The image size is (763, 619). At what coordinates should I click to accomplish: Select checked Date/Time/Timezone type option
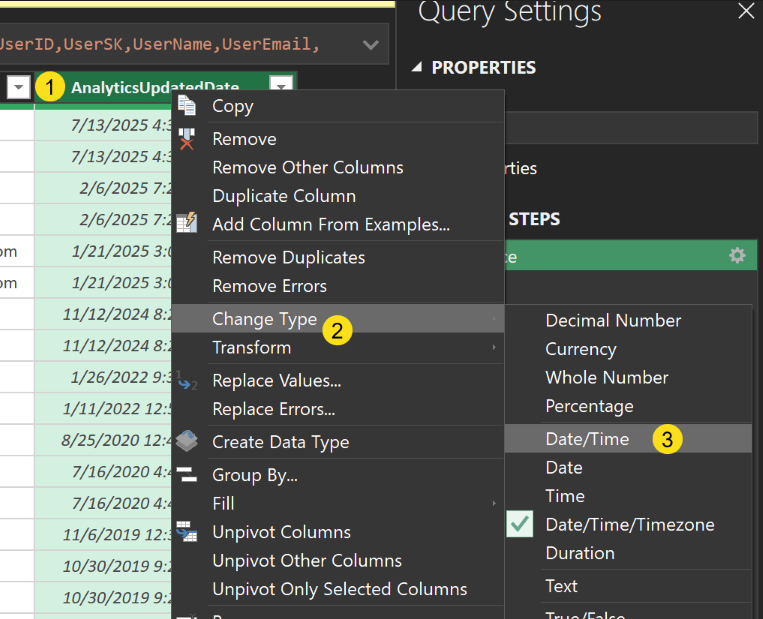coord(628,525)
